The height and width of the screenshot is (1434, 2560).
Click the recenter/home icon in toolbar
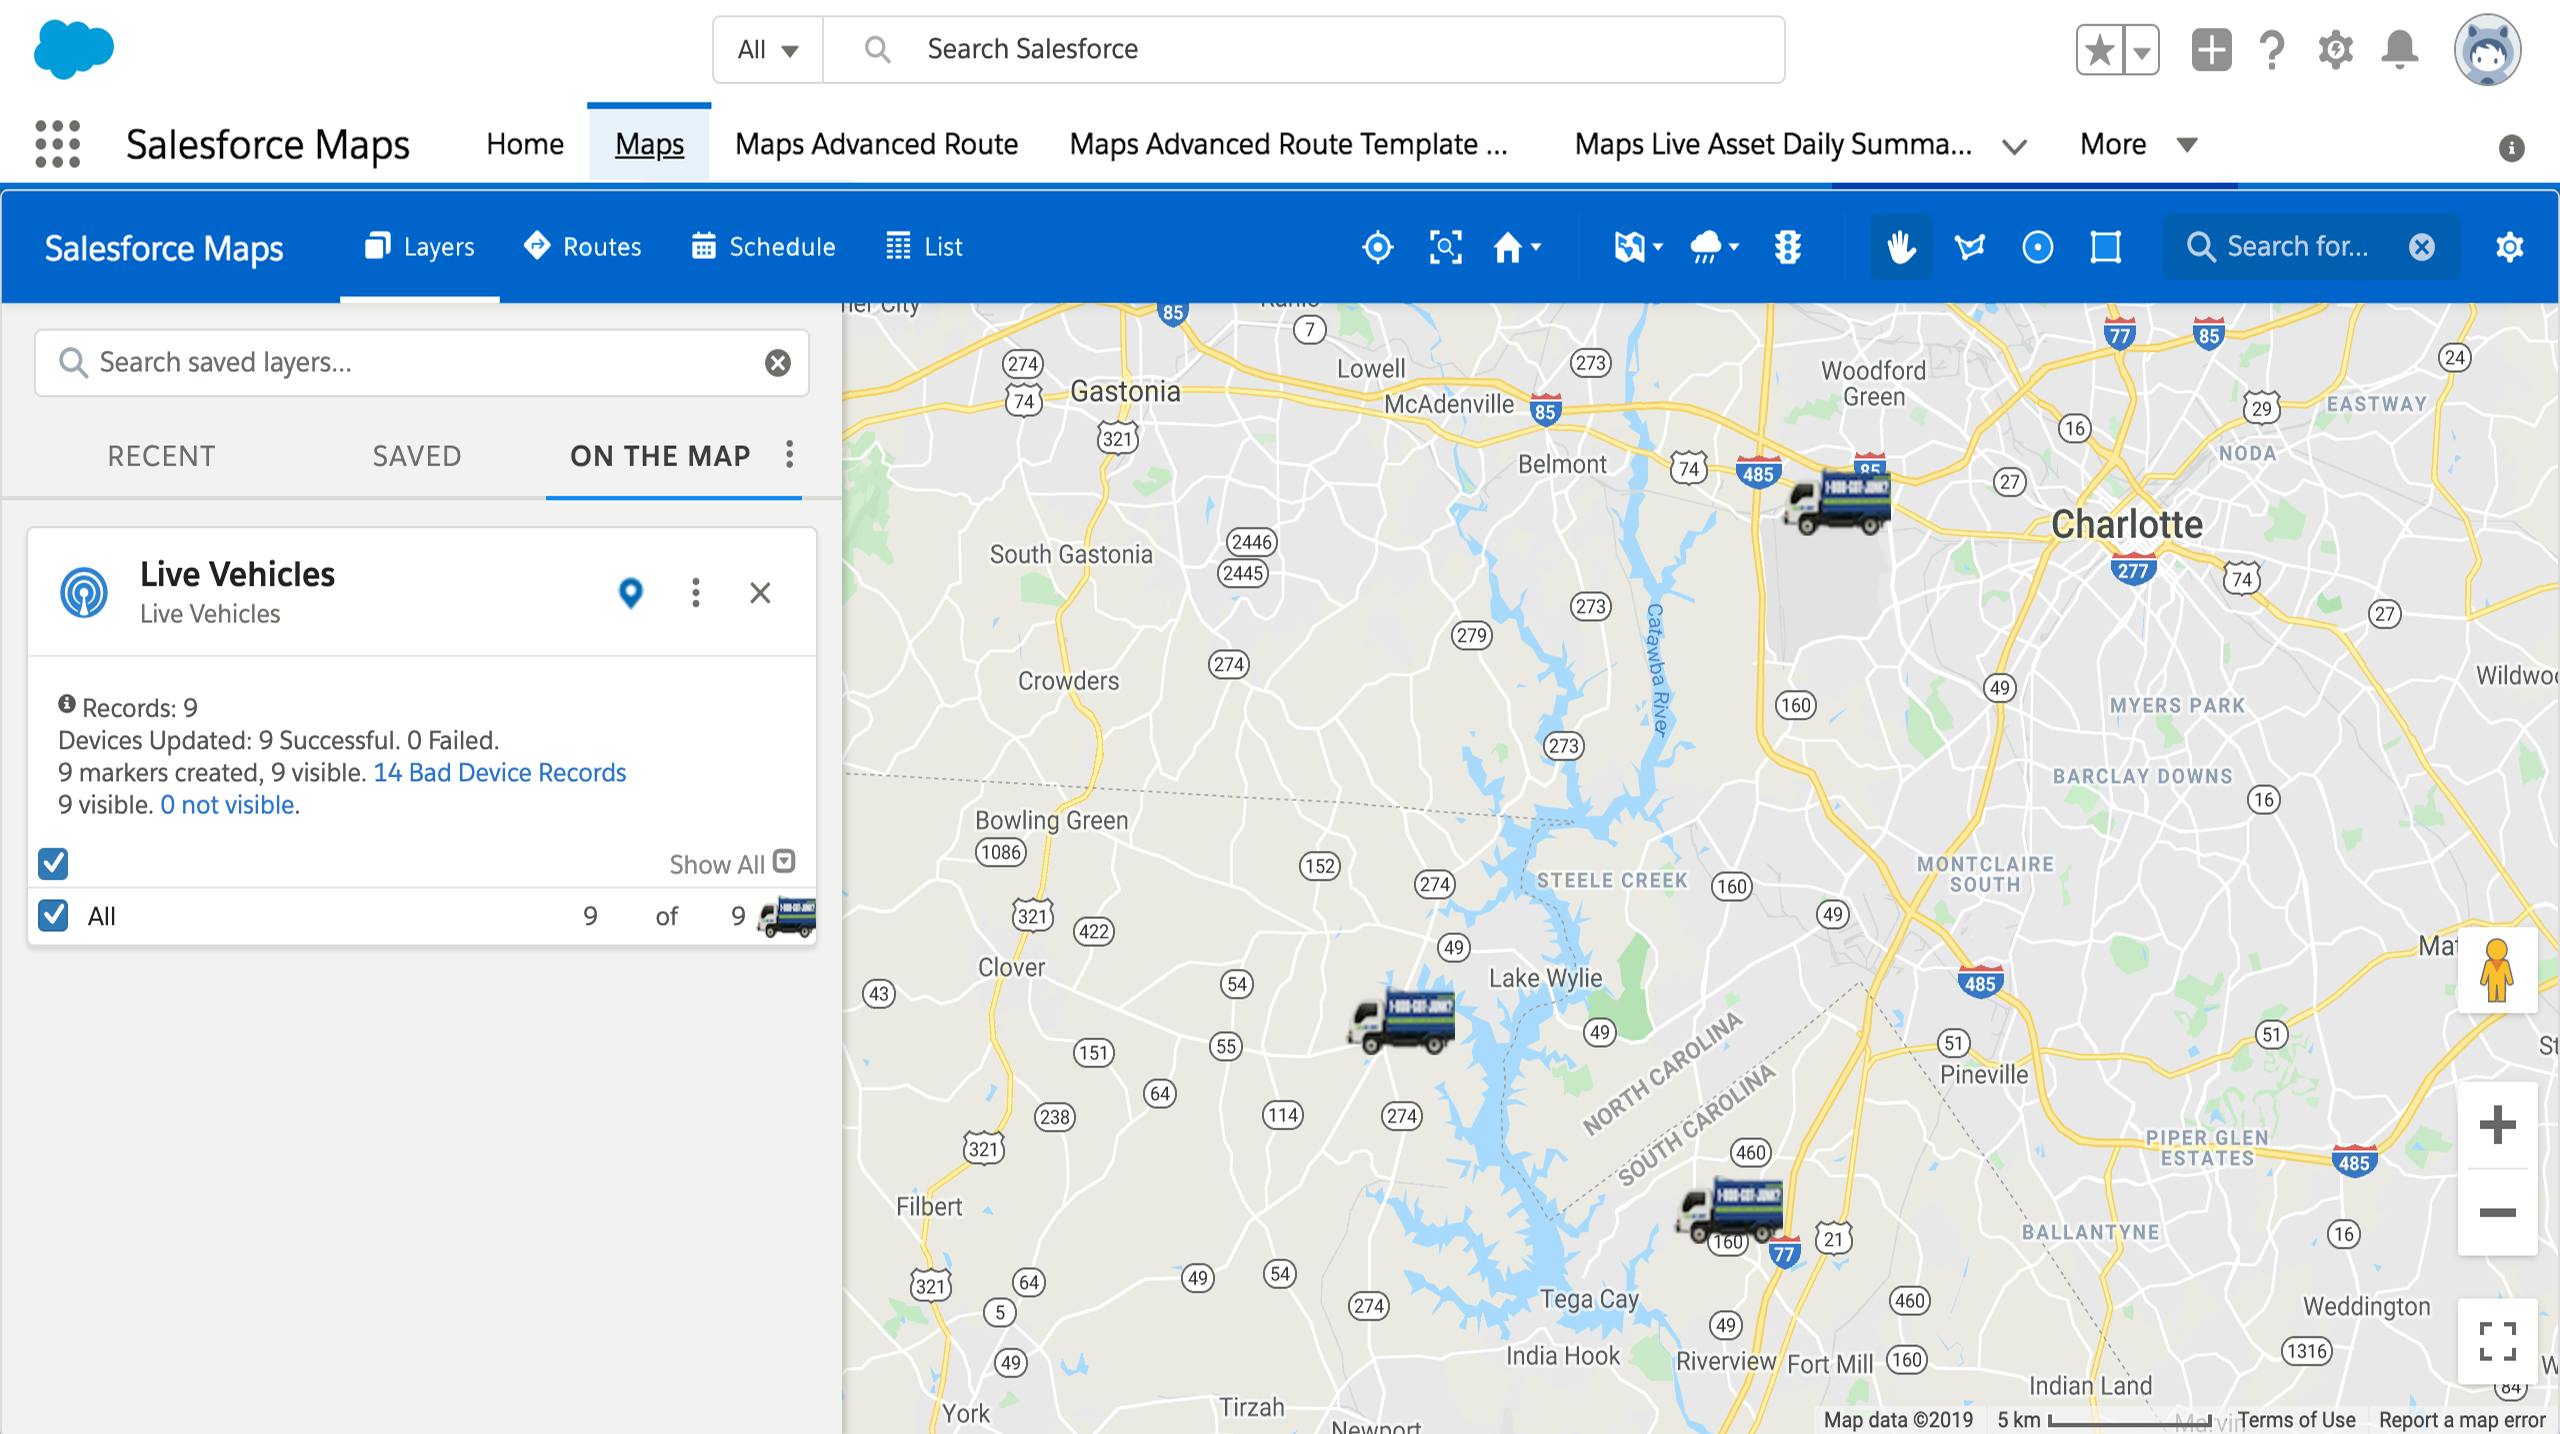(x=1507, y=246)
